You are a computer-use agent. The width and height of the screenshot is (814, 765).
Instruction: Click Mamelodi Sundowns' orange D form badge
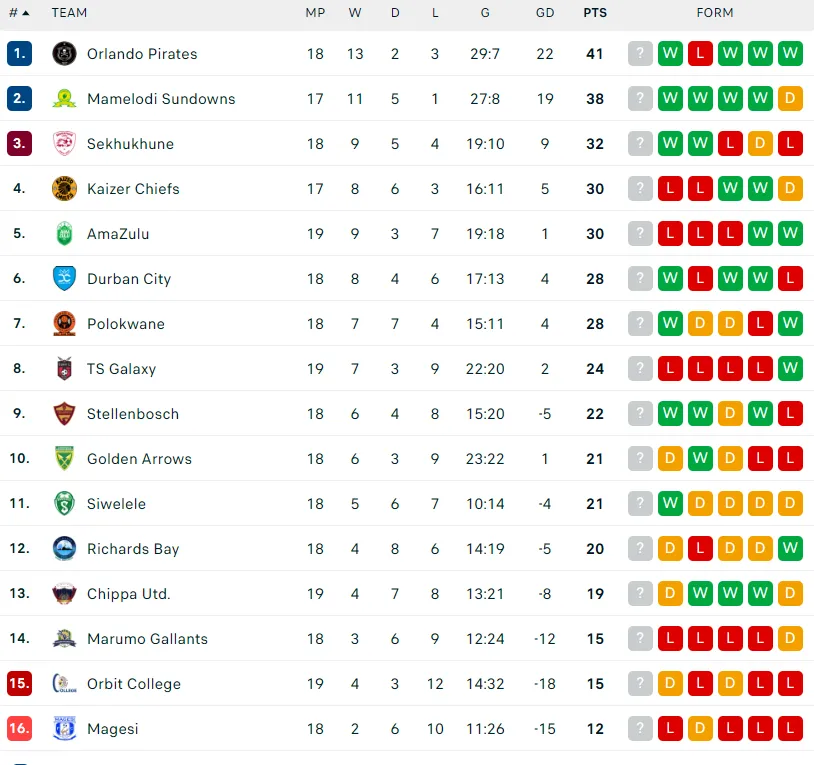790,99
